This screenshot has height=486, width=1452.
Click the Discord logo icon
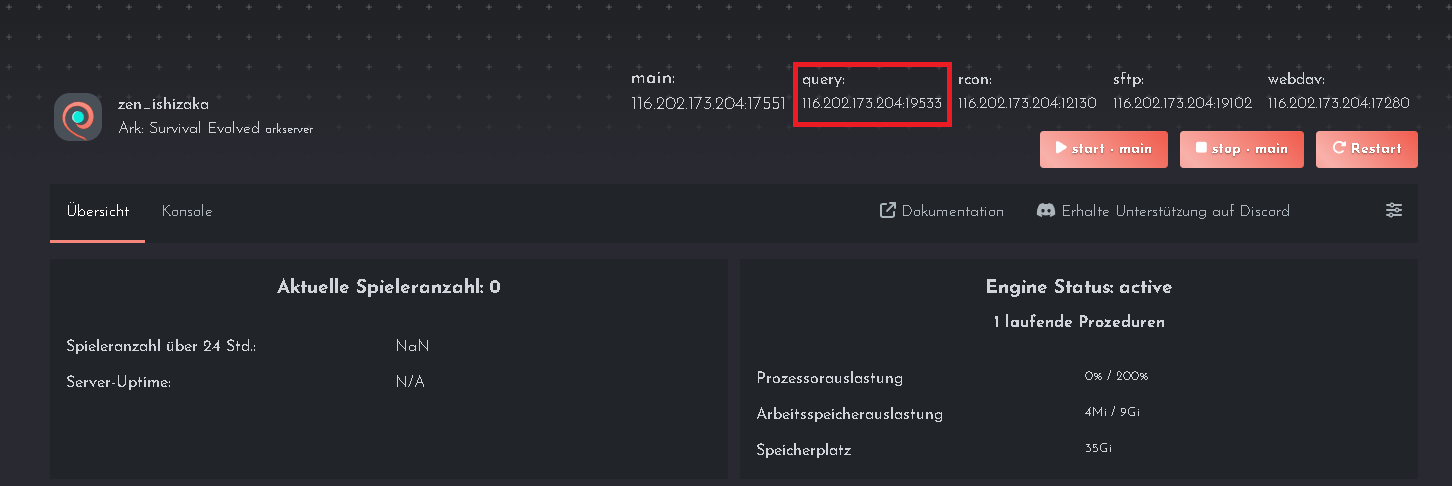[1046, 211]
